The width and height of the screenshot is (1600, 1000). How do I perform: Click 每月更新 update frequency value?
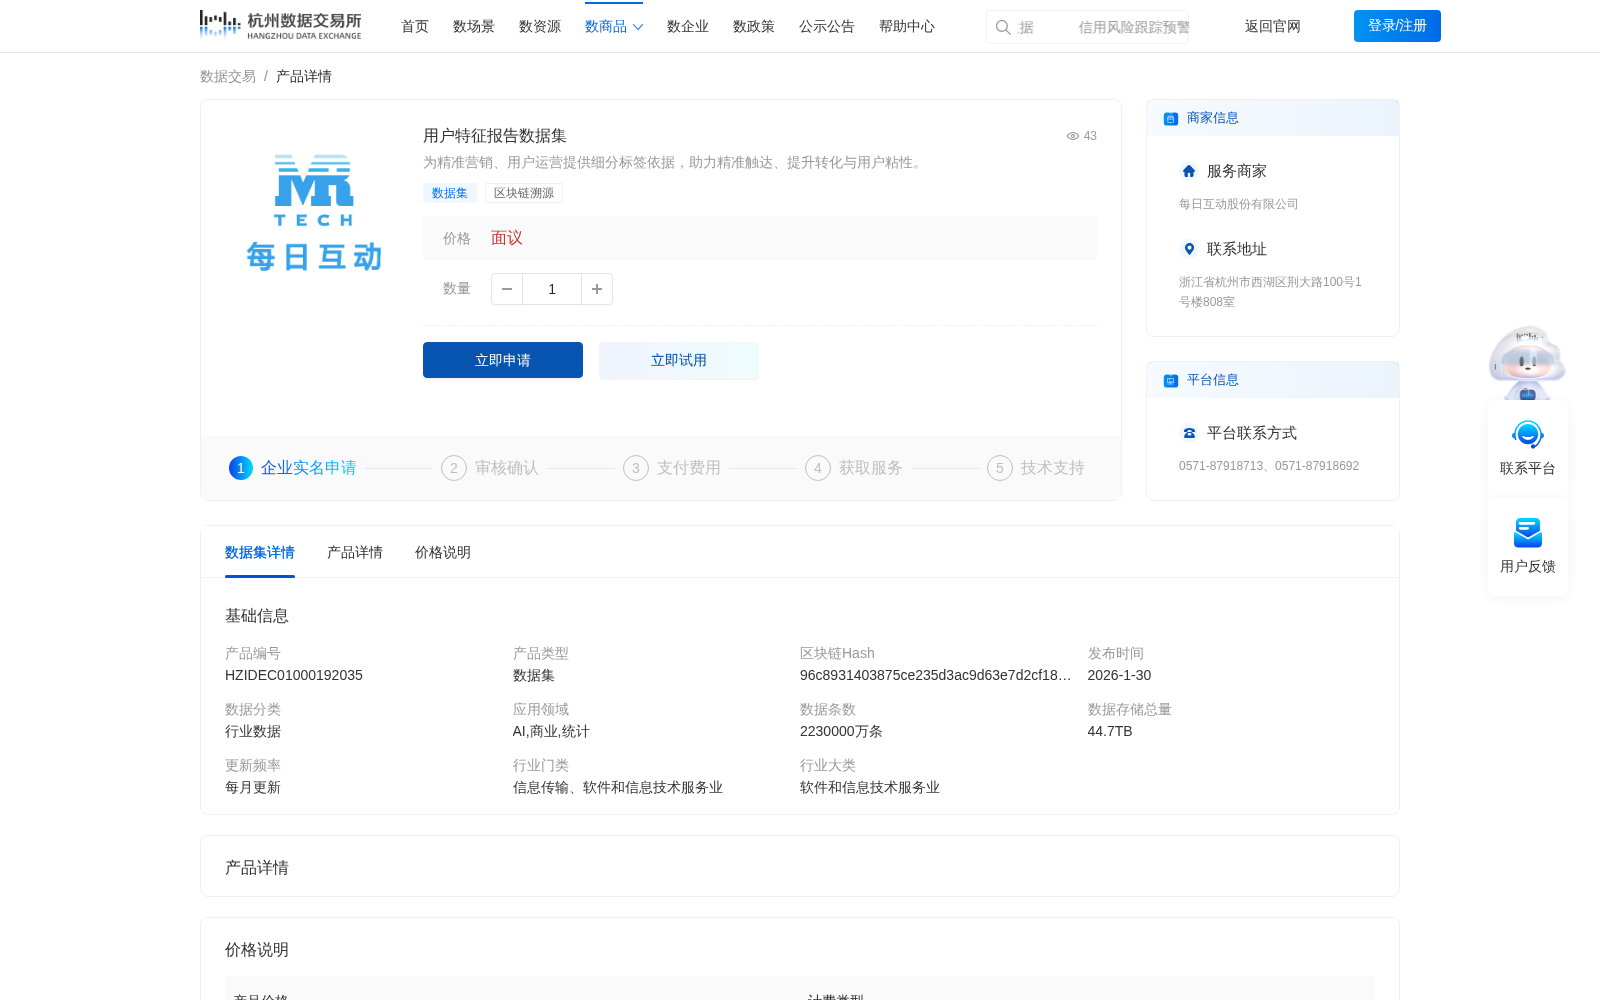[x=253, y=787]
